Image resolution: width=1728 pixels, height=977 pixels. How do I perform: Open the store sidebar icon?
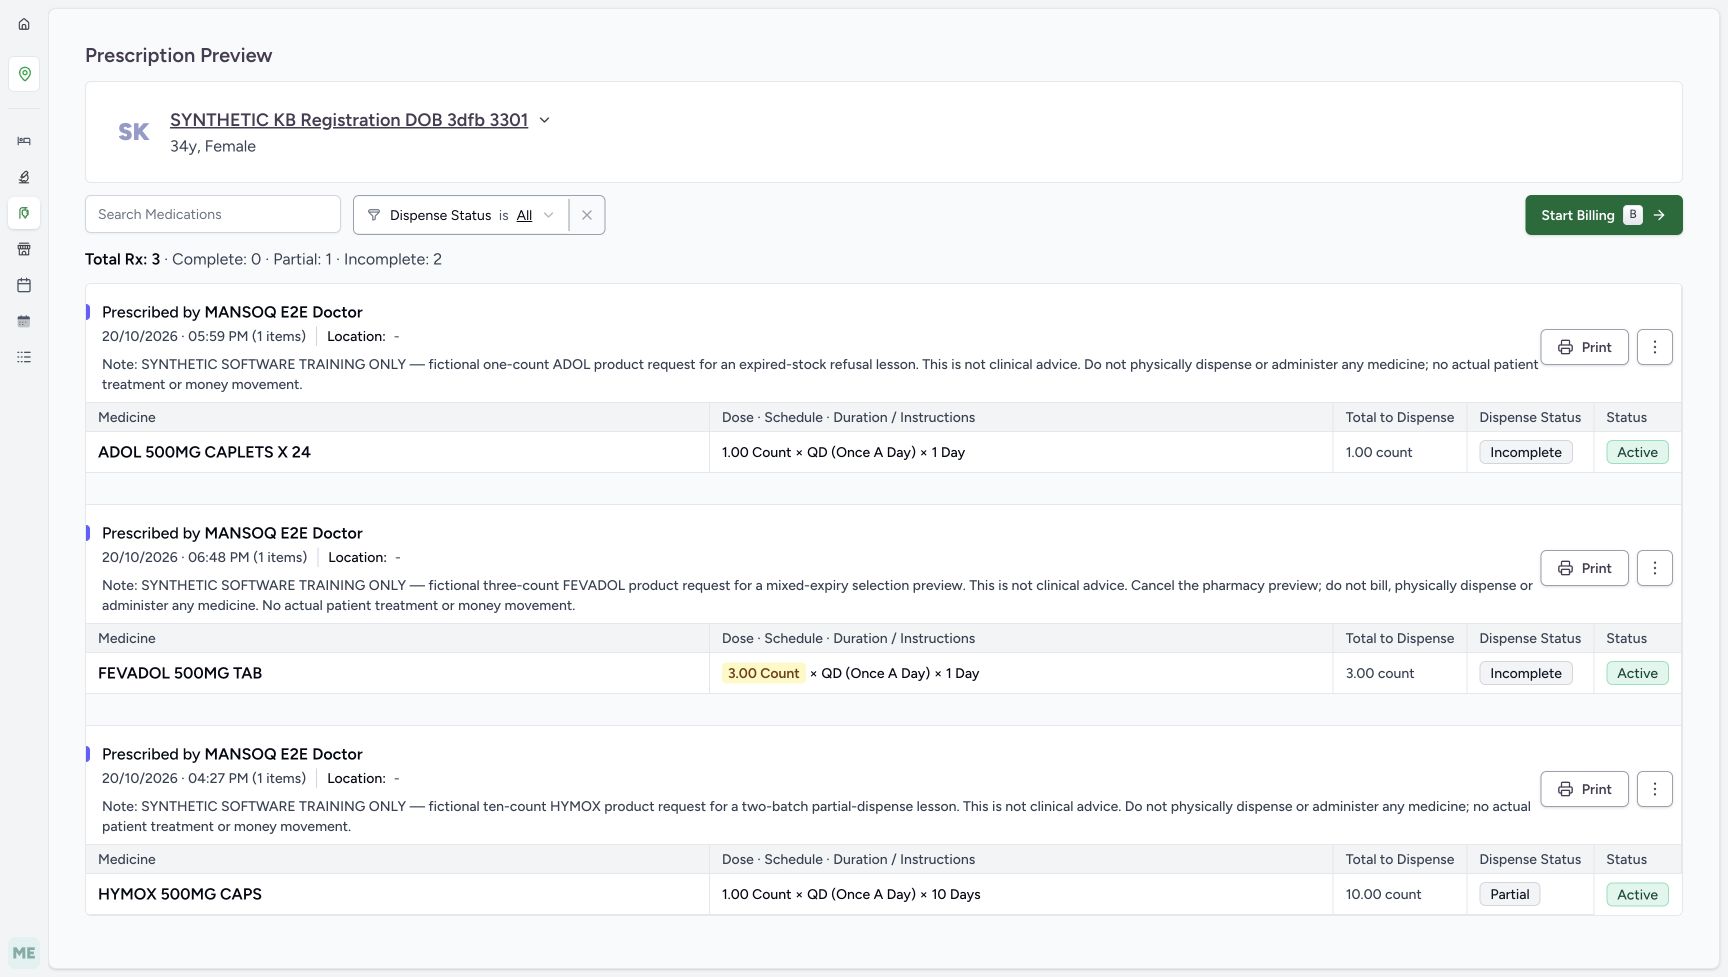pyautogui.click(x=24, y=249)
